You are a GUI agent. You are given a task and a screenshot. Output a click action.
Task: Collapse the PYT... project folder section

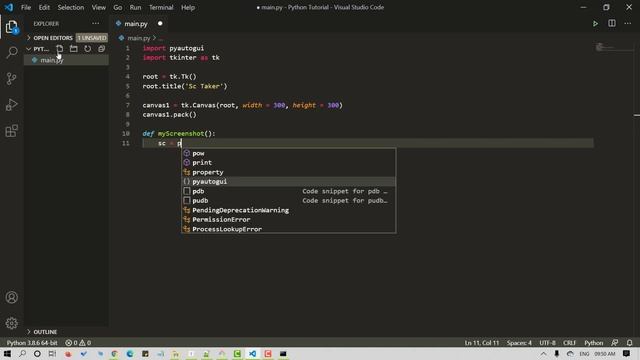37,49
